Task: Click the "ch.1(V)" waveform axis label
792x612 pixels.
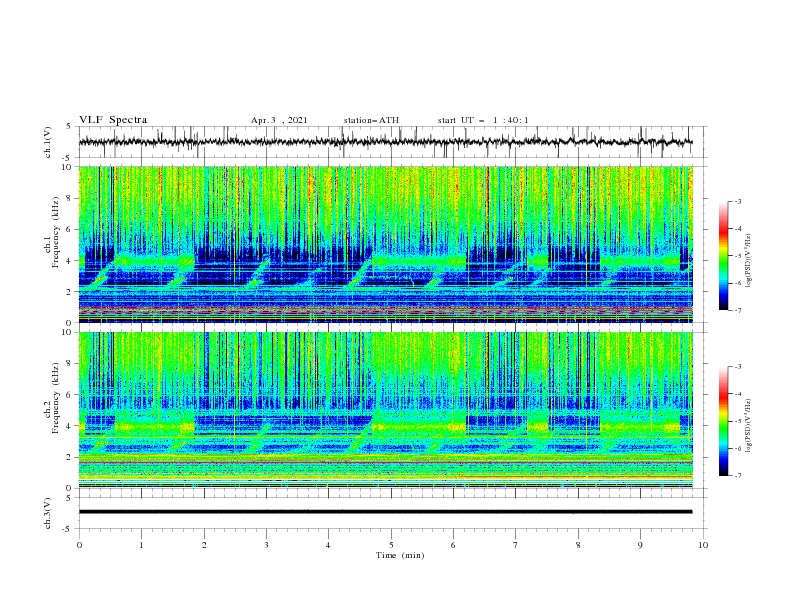Action: pos(48,142)
